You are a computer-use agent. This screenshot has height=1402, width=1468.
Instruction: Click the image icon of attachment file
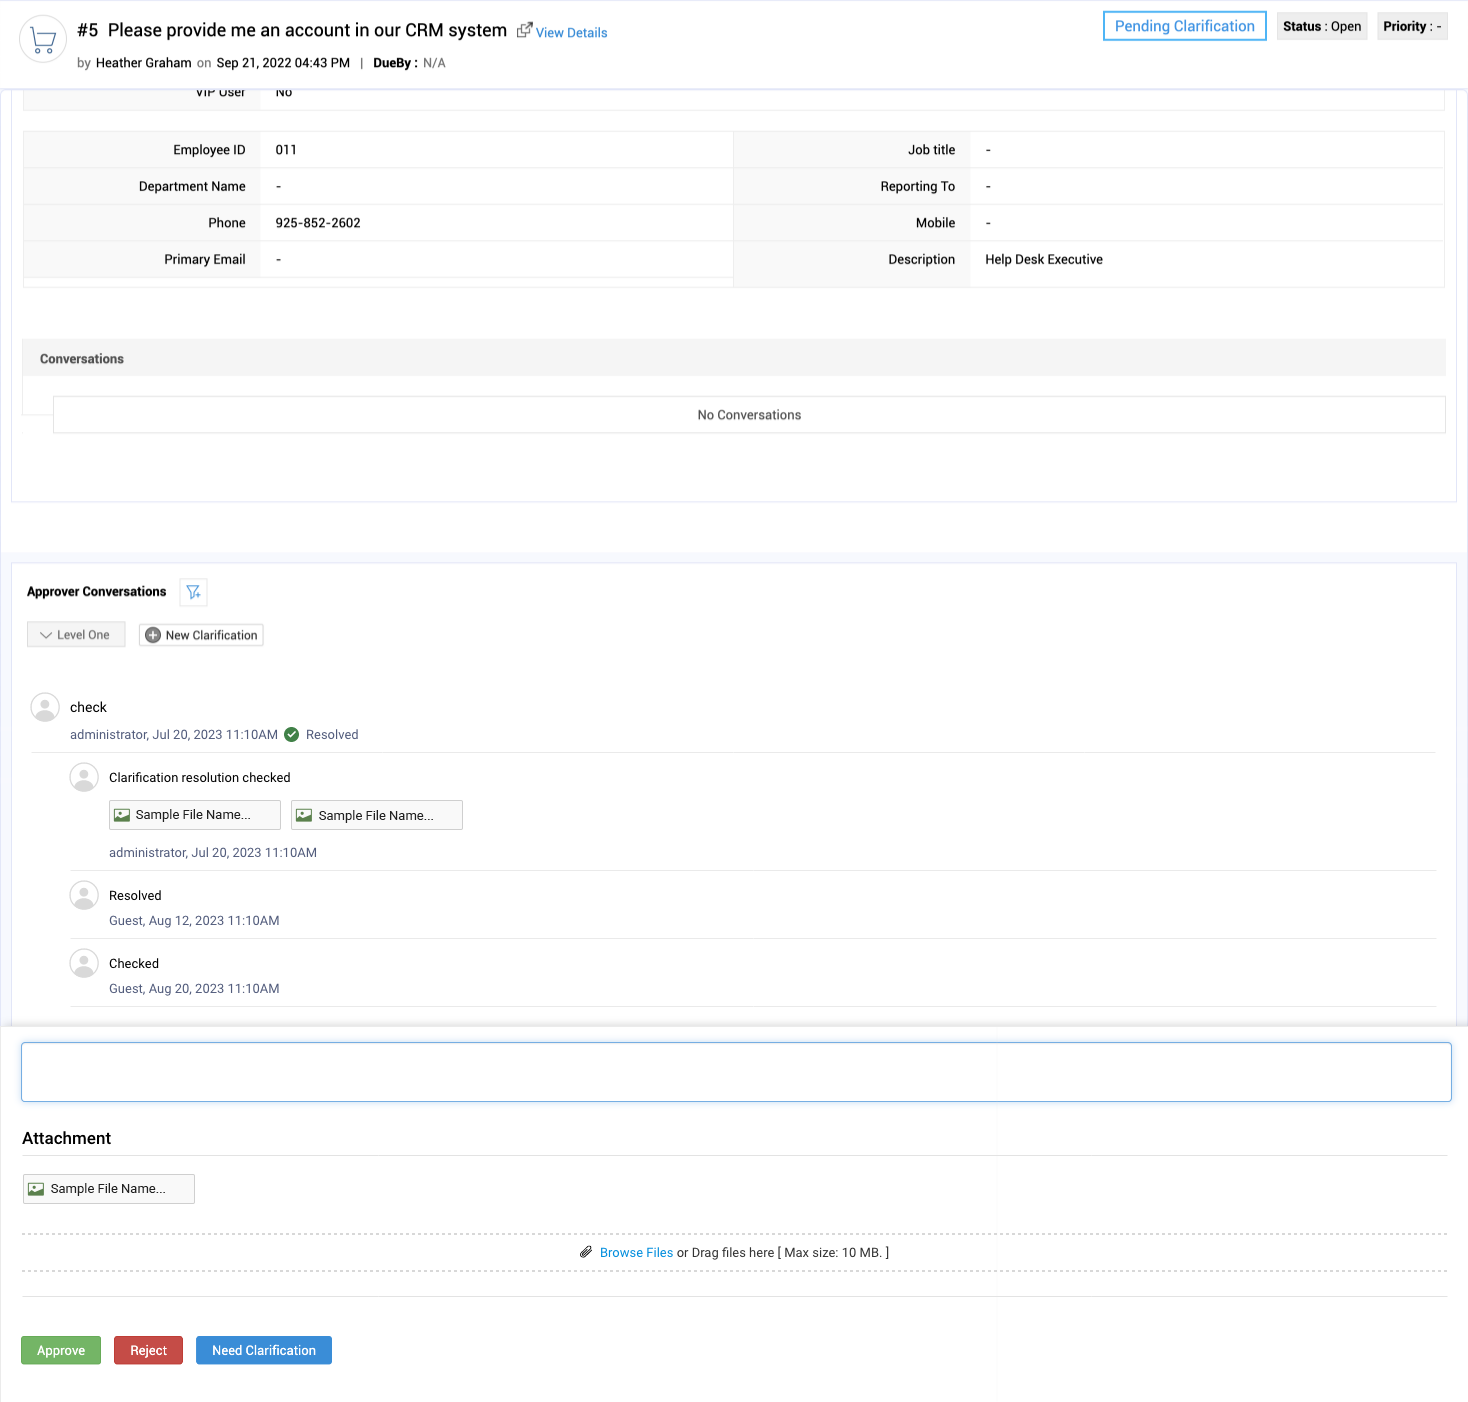pos(36,1189)
